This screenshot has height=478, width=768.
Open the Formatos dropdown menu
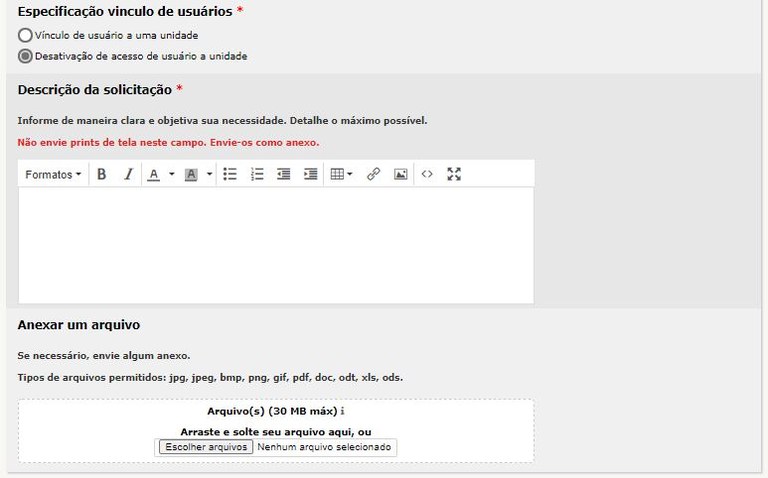pos(53,174)
